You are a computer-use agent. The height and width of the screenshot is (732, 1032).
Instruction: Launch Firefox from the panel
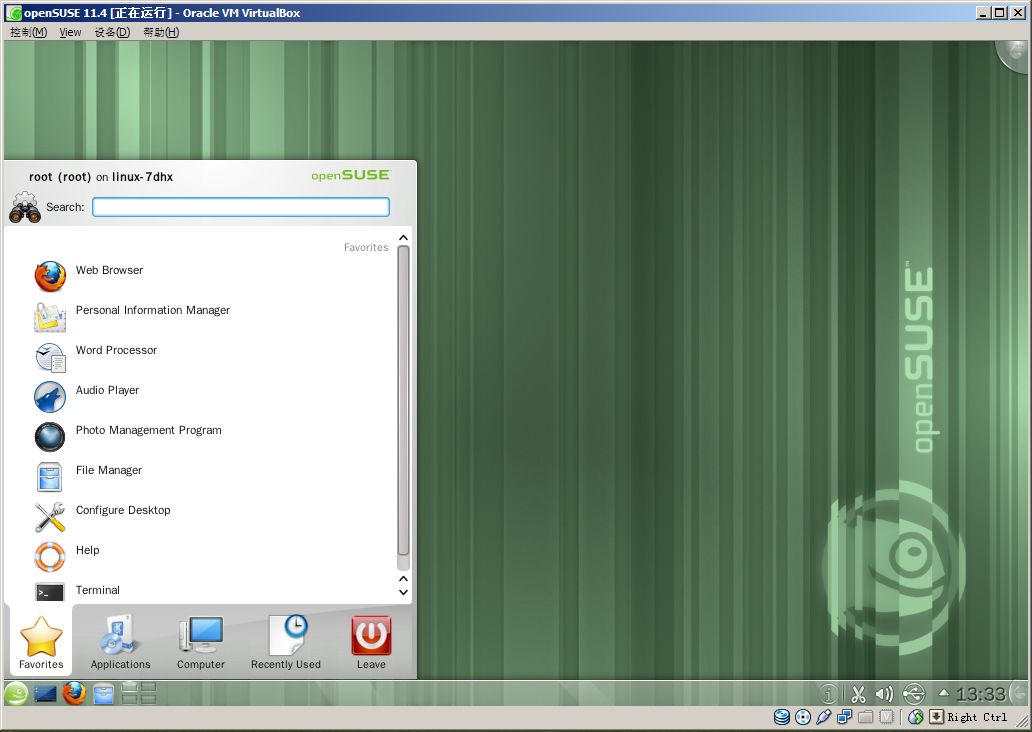[74, 693]
